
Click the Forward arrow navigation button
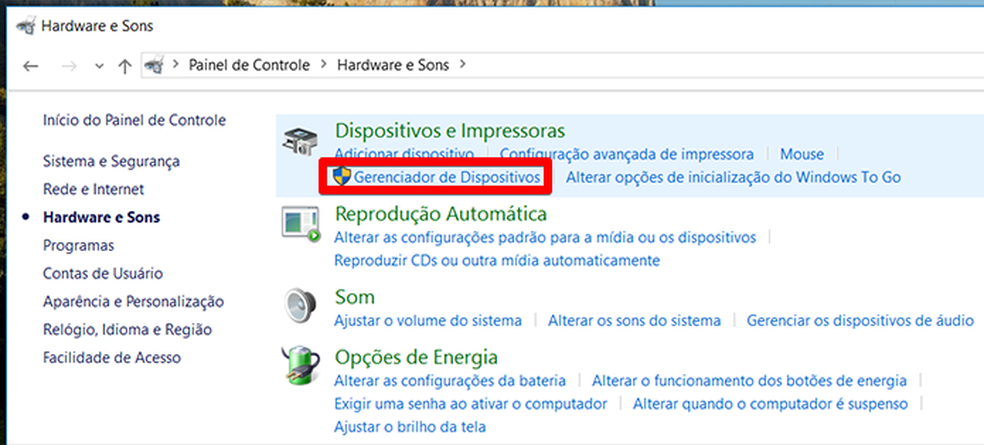coord(69,66)
